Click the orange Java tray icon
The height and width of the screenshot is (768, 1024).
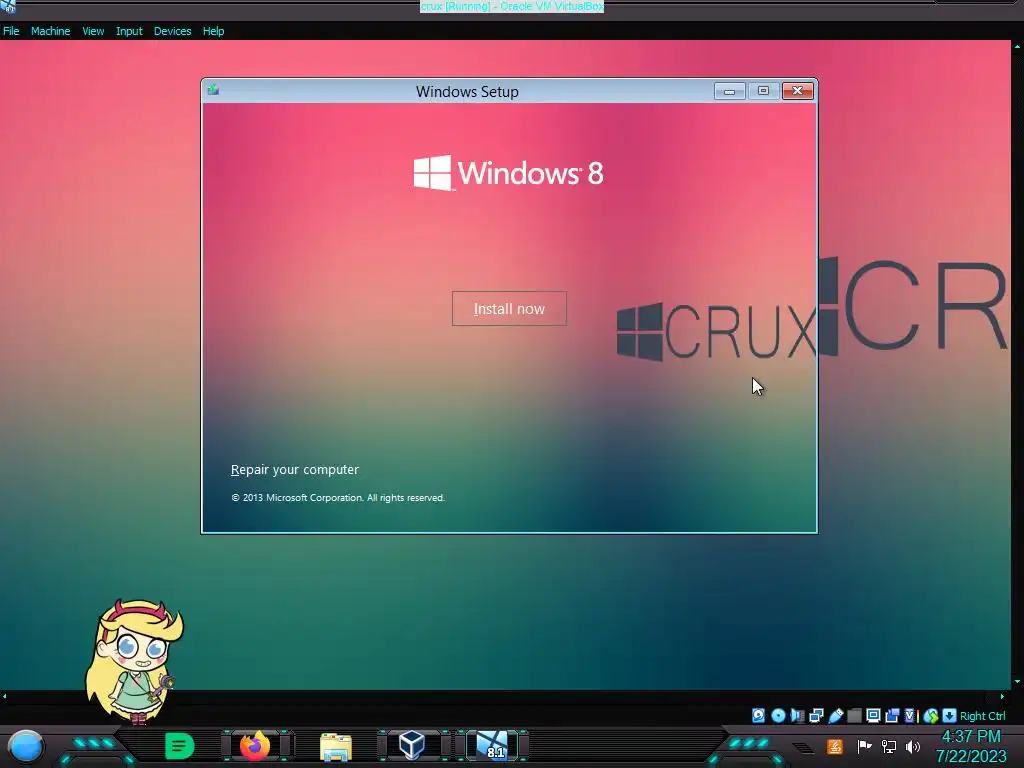(x=835, y=746)
